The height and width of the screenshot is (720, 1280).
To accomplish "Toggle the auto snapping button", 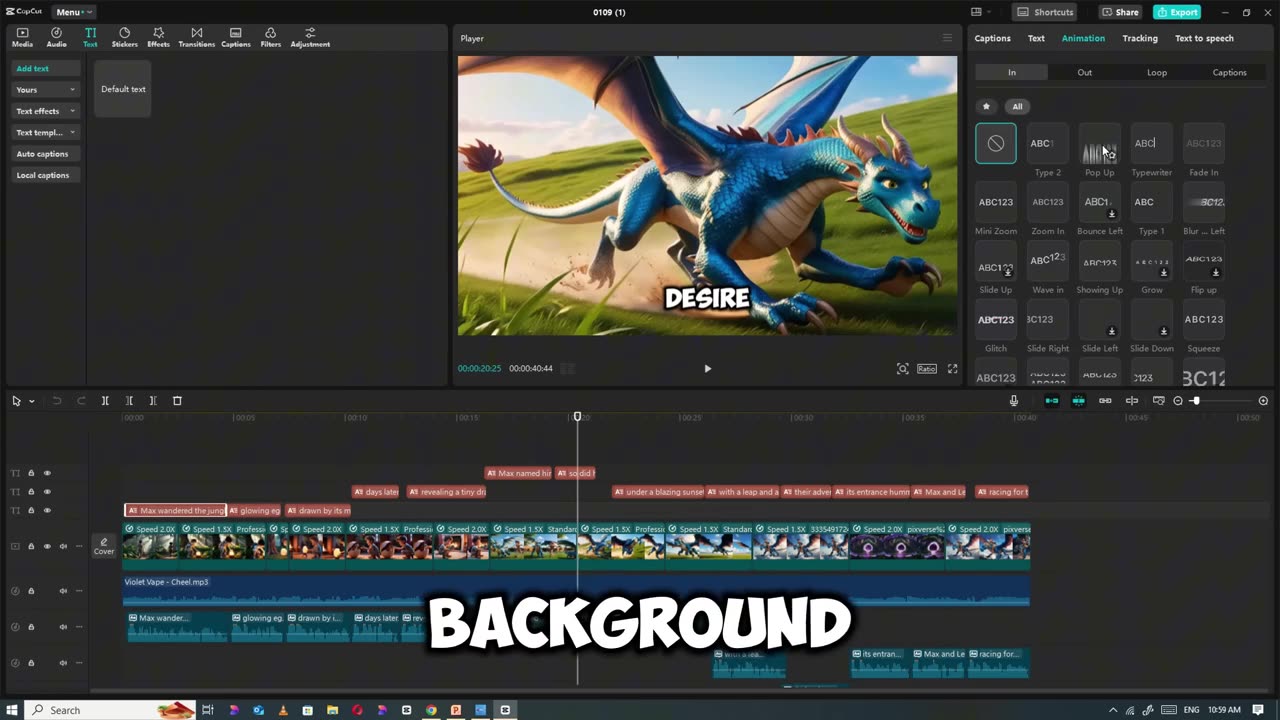I will point(1078,401).
